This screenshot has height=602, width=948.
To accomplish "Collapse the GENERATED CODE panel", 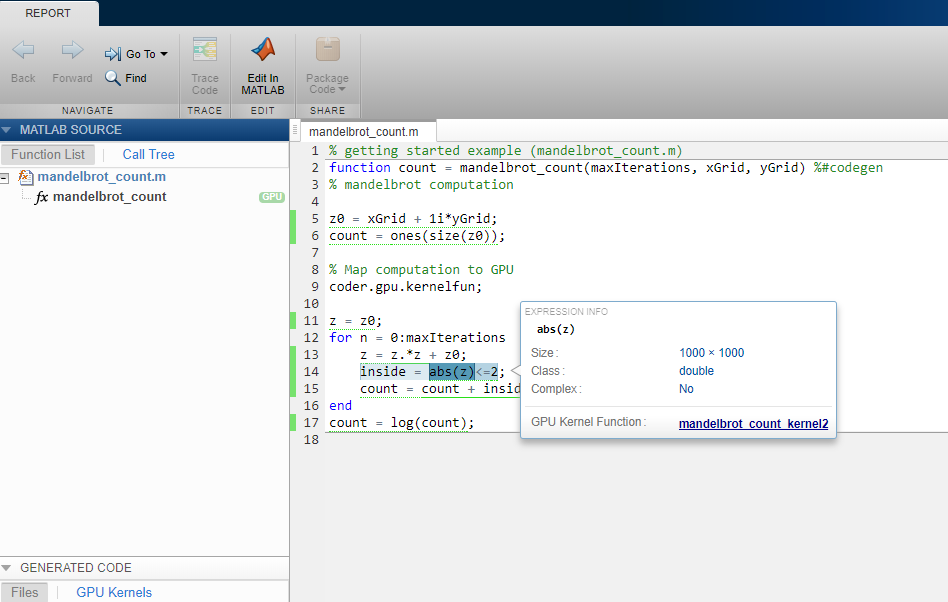I will (x=7, y=568).
